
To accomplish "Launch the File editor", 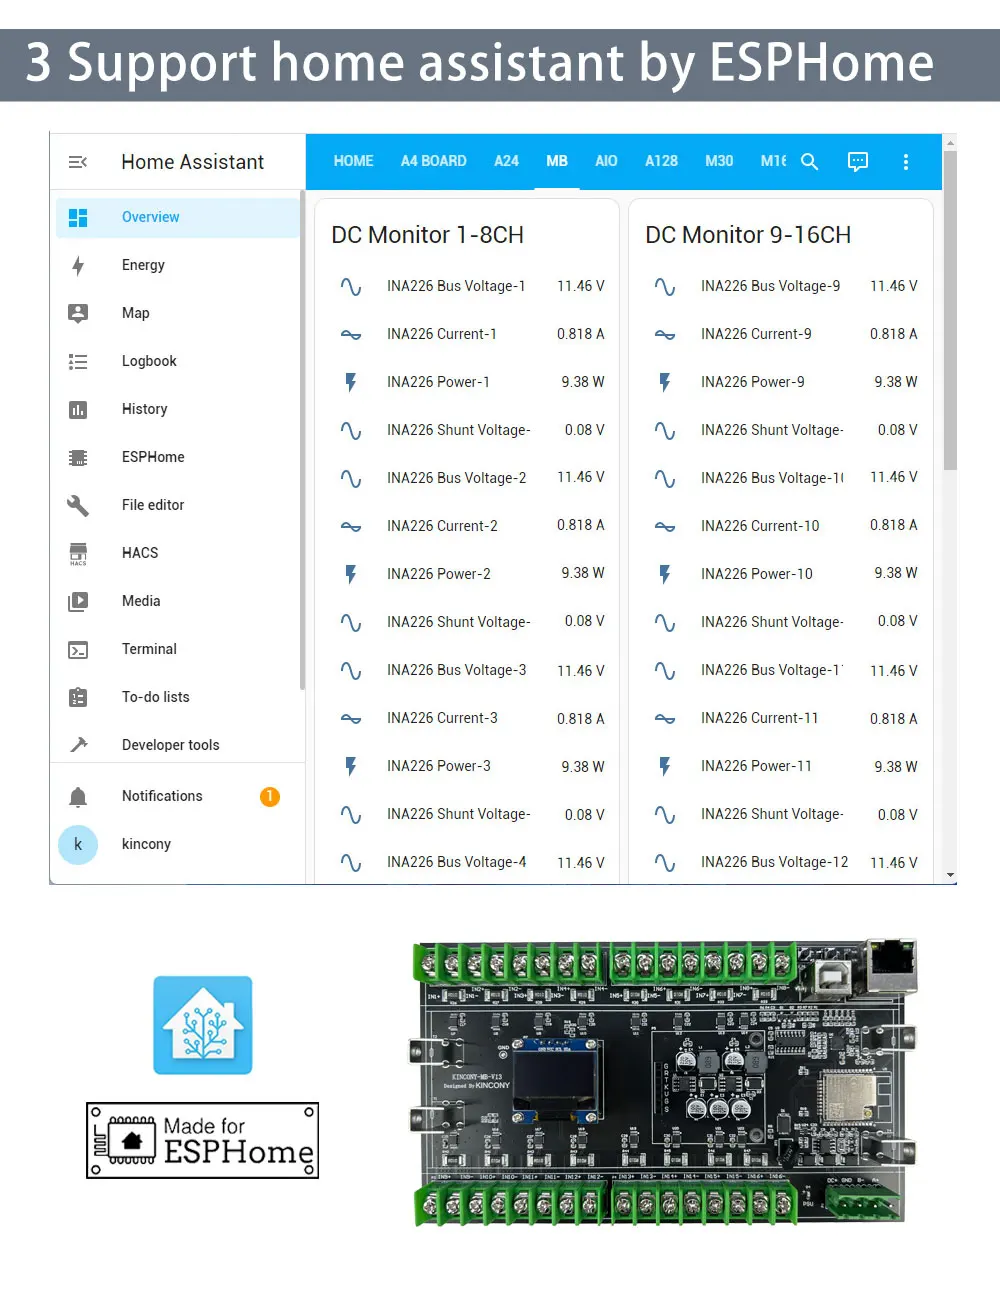I will [152, 505].
